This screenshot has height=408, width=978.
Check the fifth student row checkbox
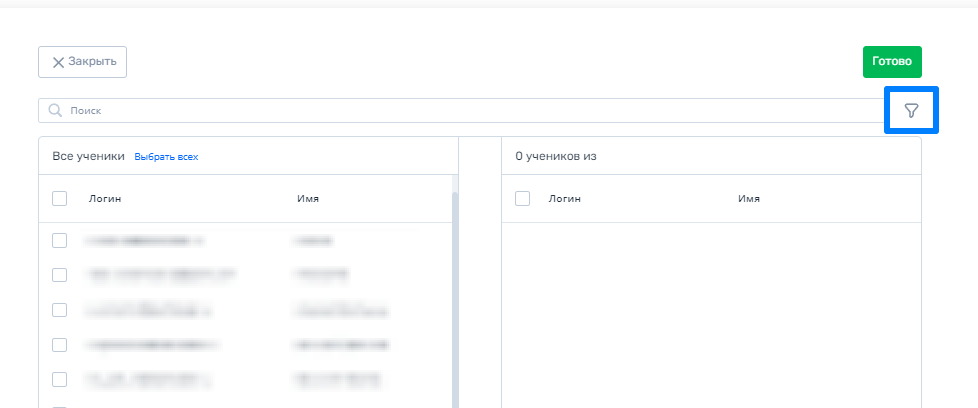point(59,379)
